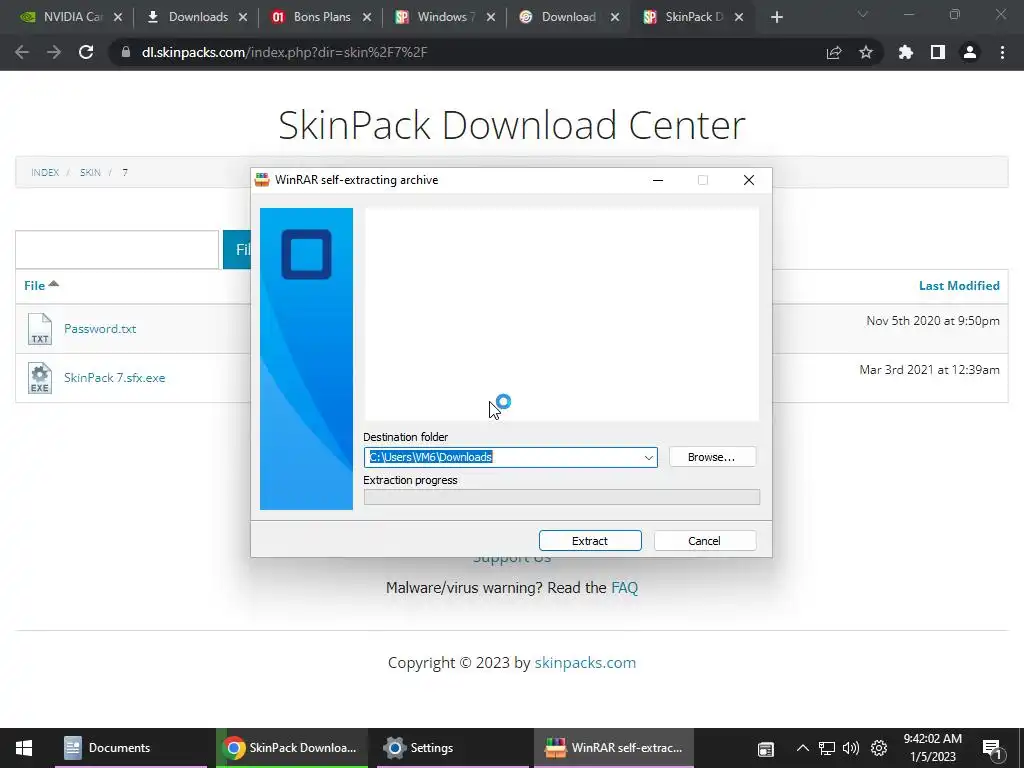Open Chrome extensions puzzle icon
The width and height of the screenshot is (1024, 768).
906,52
